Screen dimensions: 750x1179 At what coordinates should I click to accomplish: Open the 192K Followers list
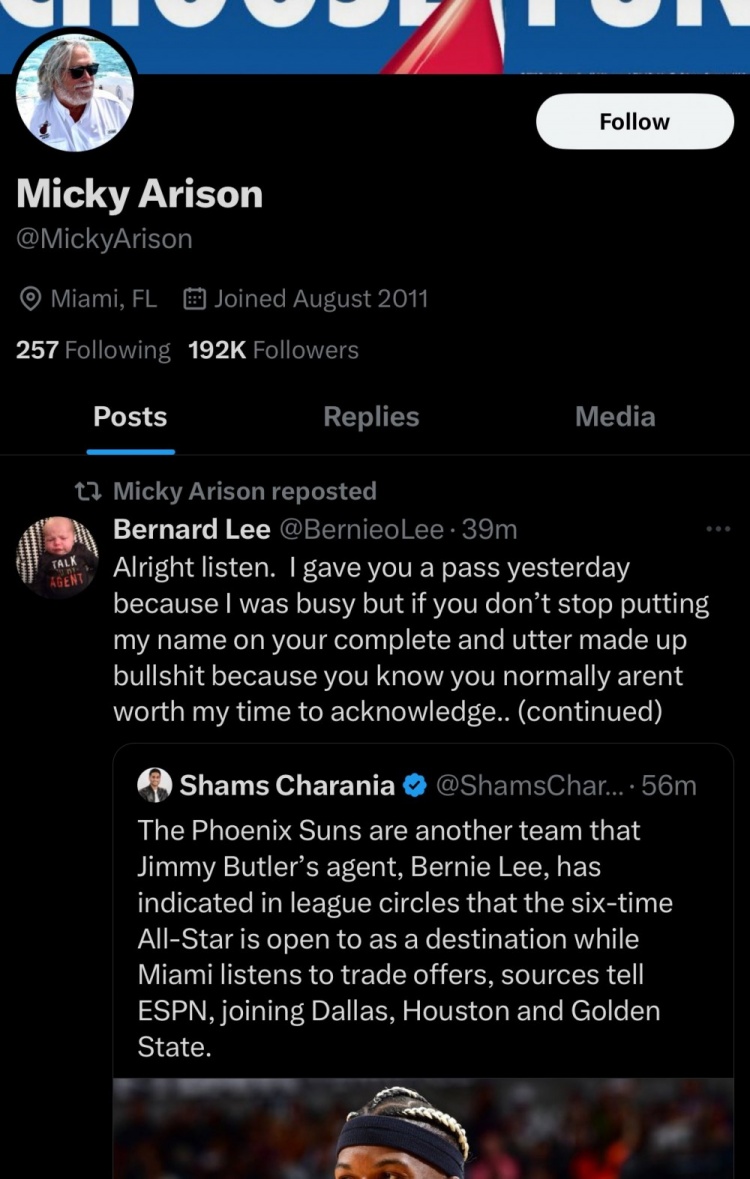pyautogui.click(x=273, y=350)
